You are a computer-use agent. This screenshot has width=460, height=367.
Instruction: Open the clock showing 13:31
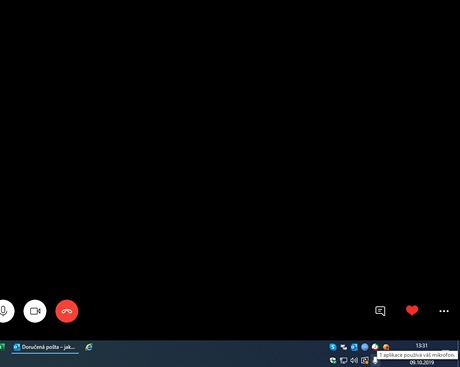click(421, 346)
